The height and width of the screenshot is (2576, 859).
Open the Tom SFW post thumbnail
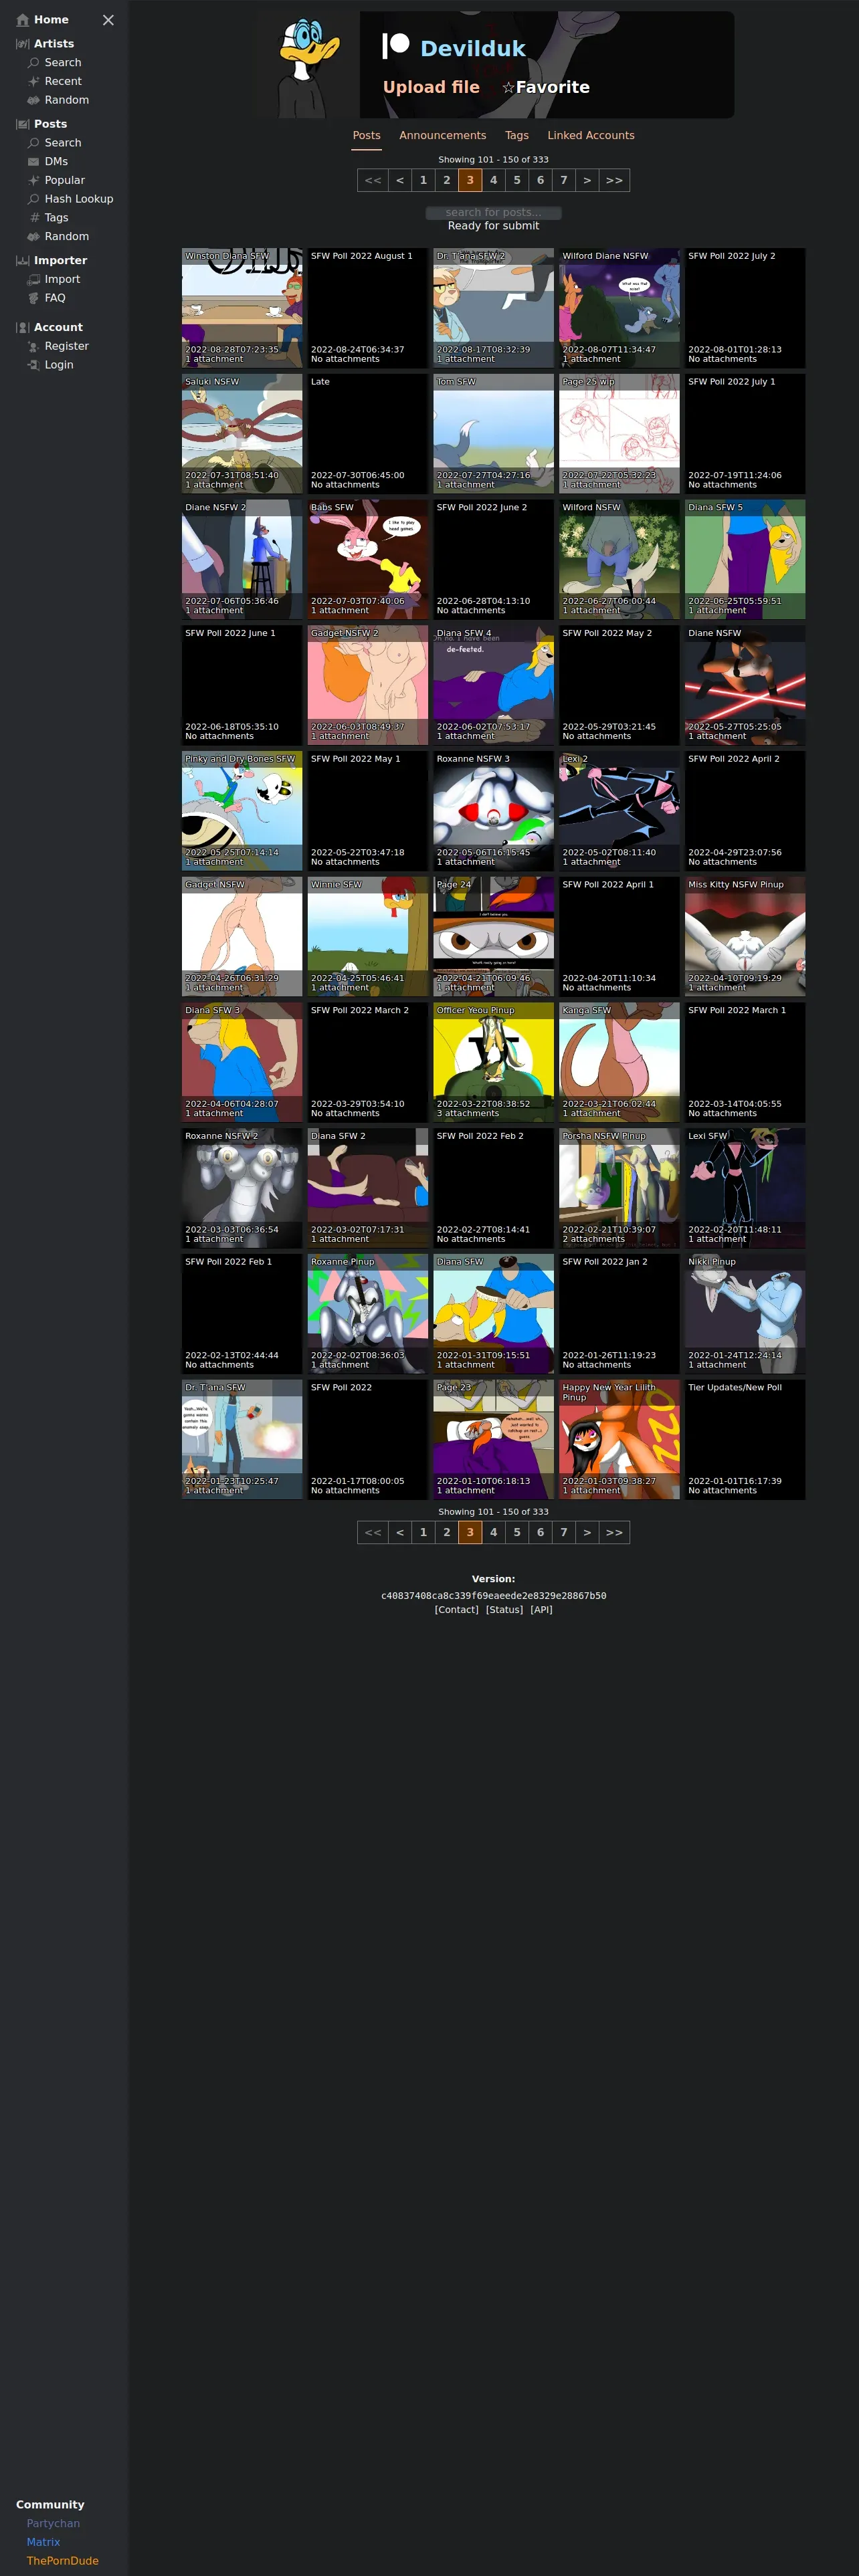(x=494, y=434)
